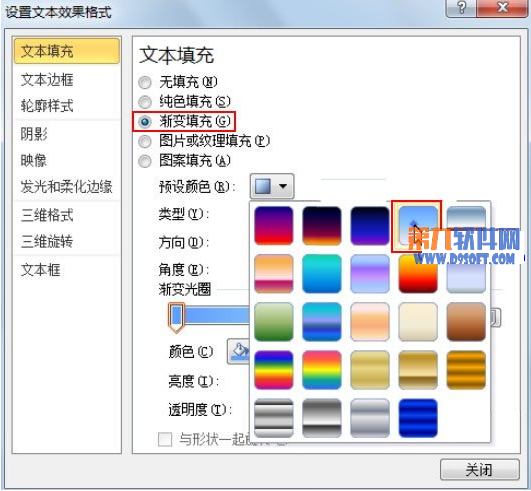The height and width of the screenshot is (491, 531).
Task: Open the 阴影 settings category
Action: pyautogui.click(x=34, y=134)
